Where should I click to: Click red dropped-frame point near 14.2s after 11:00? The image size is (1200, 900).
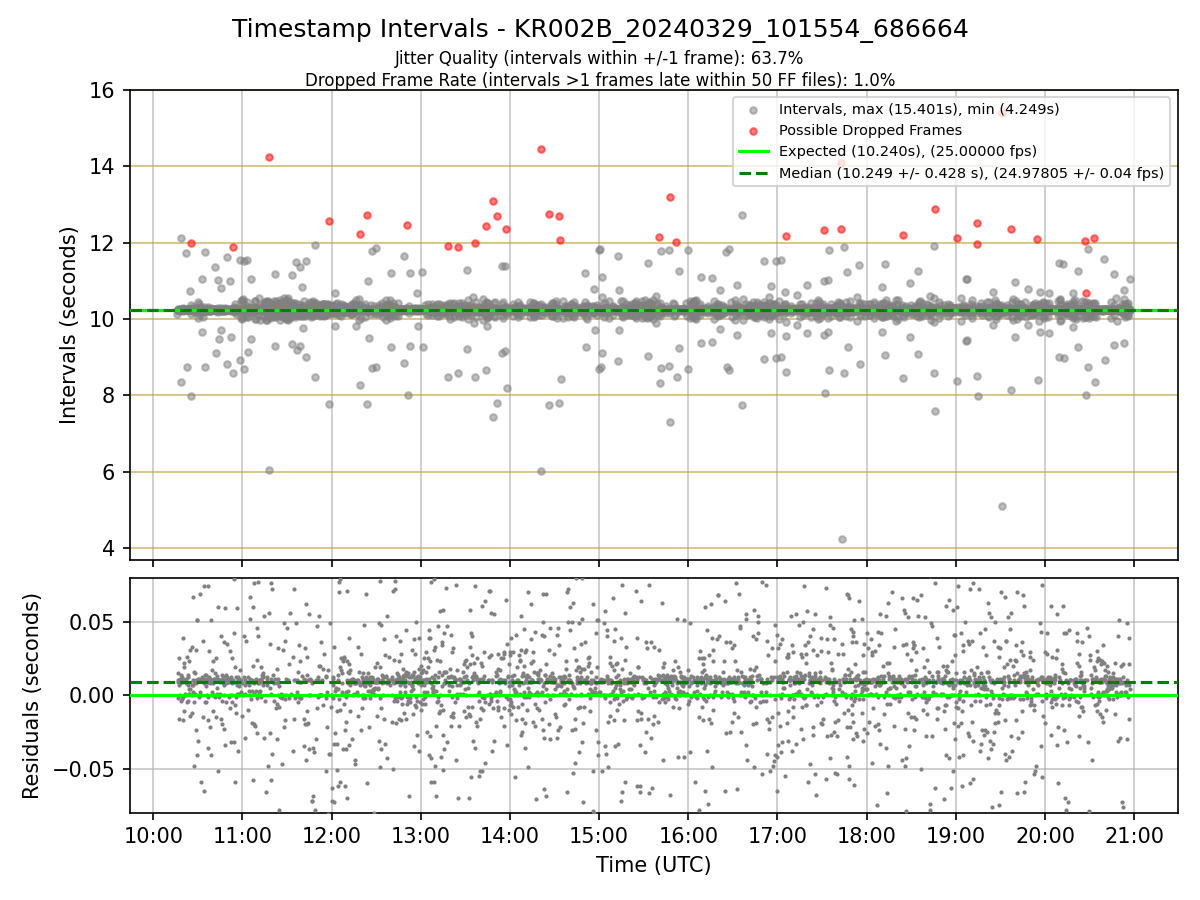pos(269,157)
